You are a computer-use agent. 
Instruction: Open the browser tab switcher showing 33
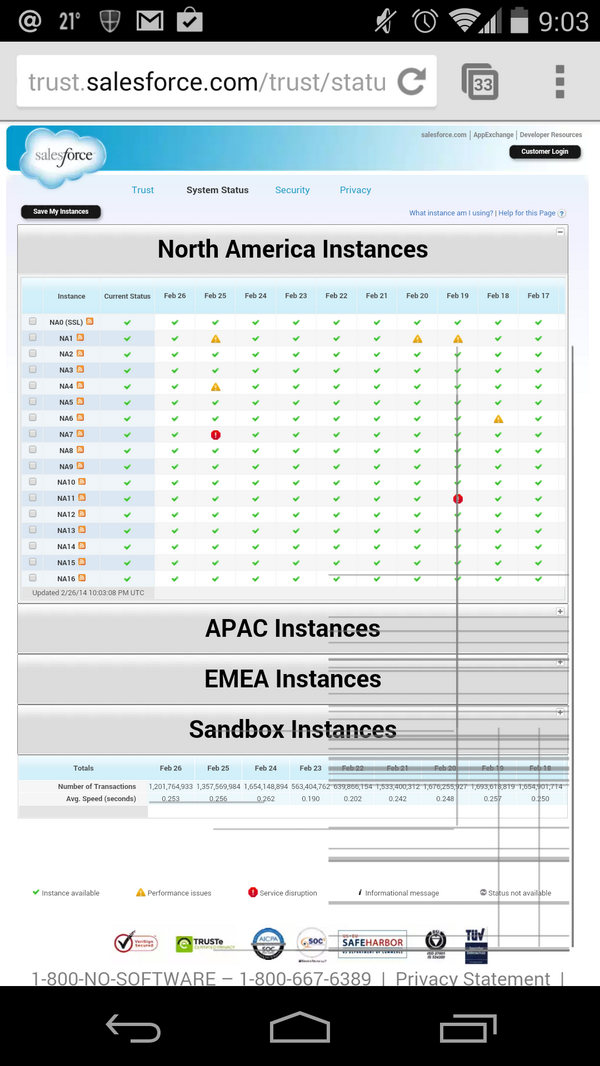coord(480,82)
